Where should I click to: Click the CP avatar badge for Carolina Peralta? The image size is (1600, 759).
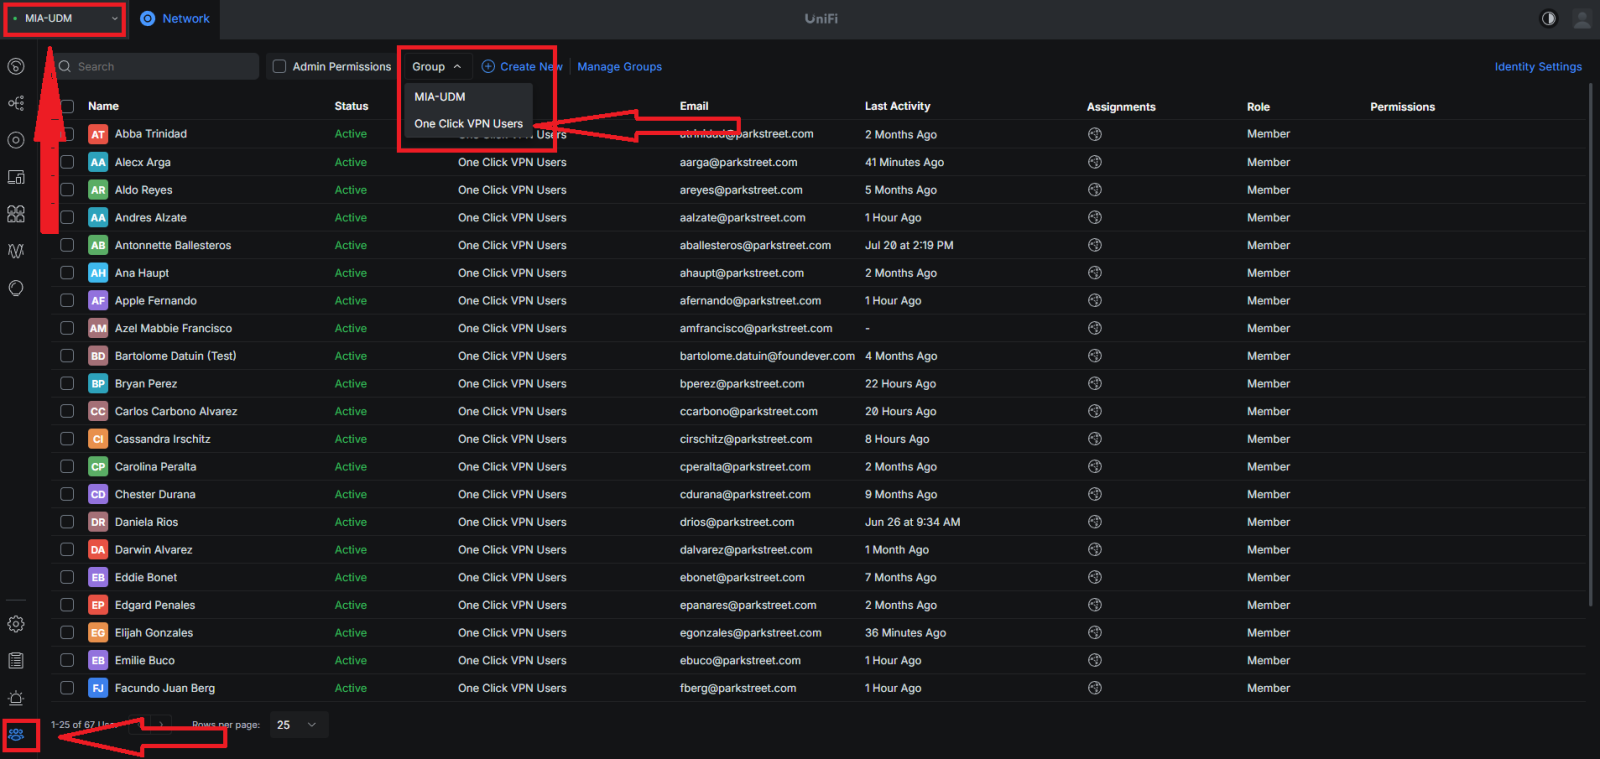pyautogui.click(x=98, y=467)
